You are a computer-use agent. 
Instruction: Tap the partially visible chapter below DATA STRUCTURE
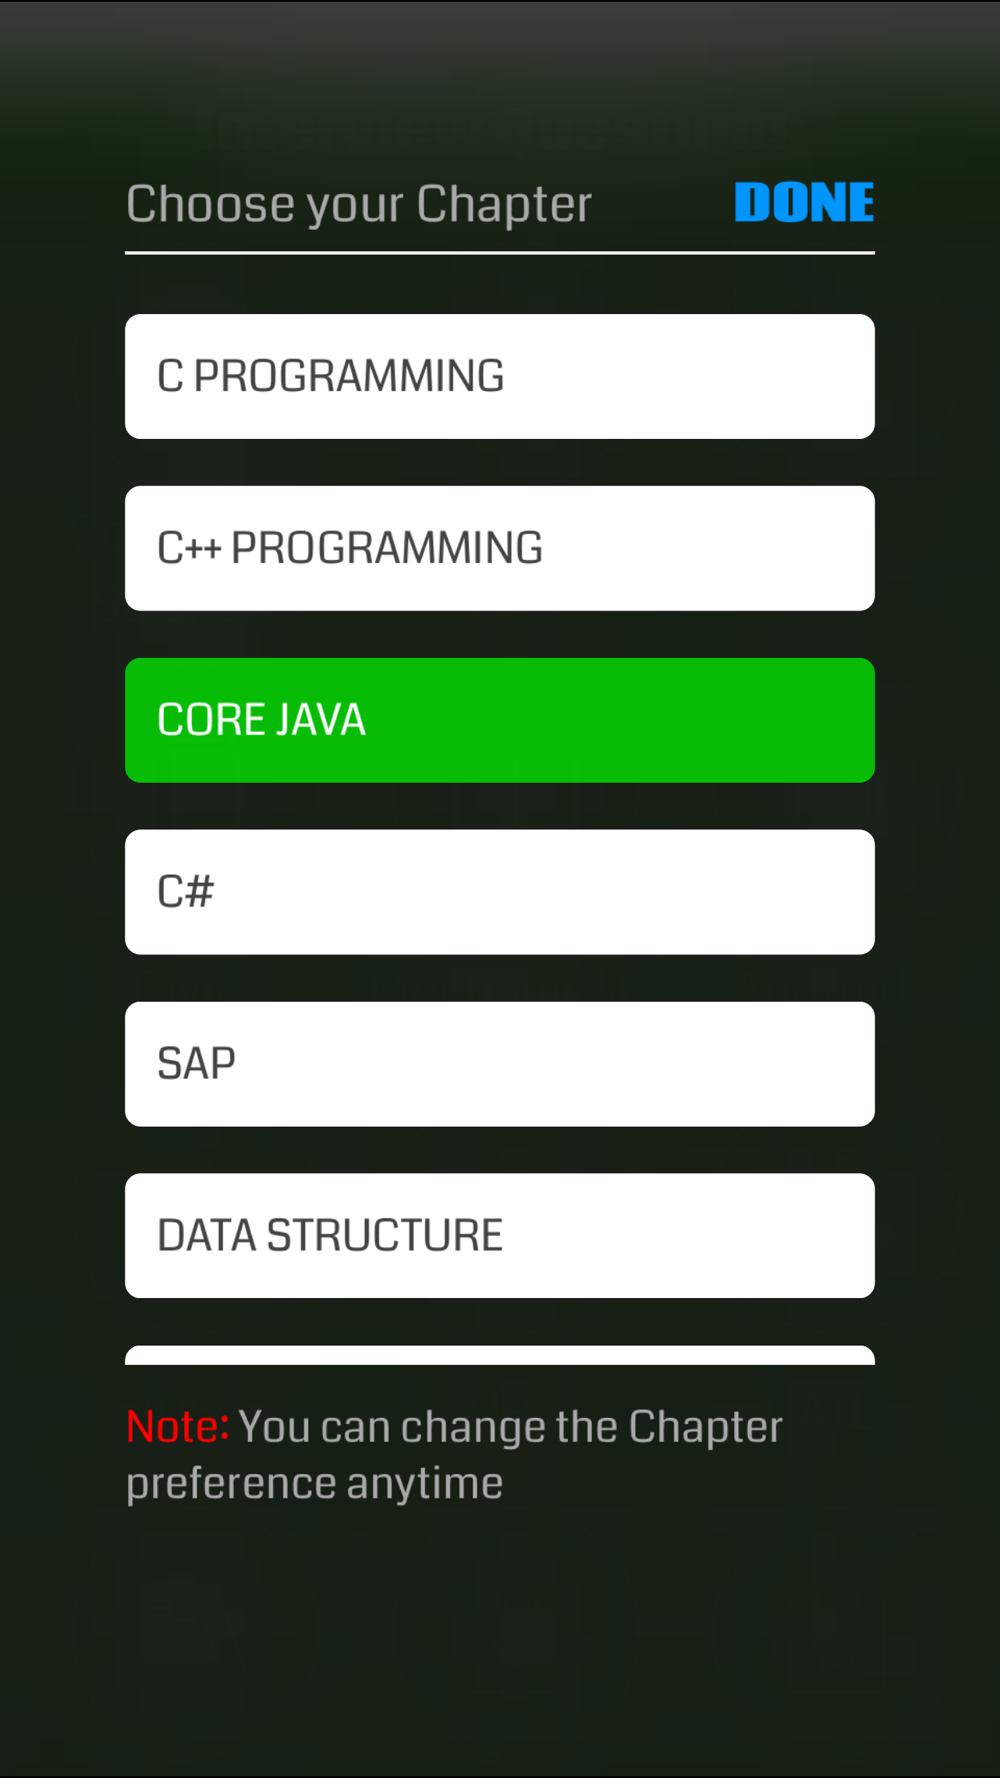click(500, 1355)
